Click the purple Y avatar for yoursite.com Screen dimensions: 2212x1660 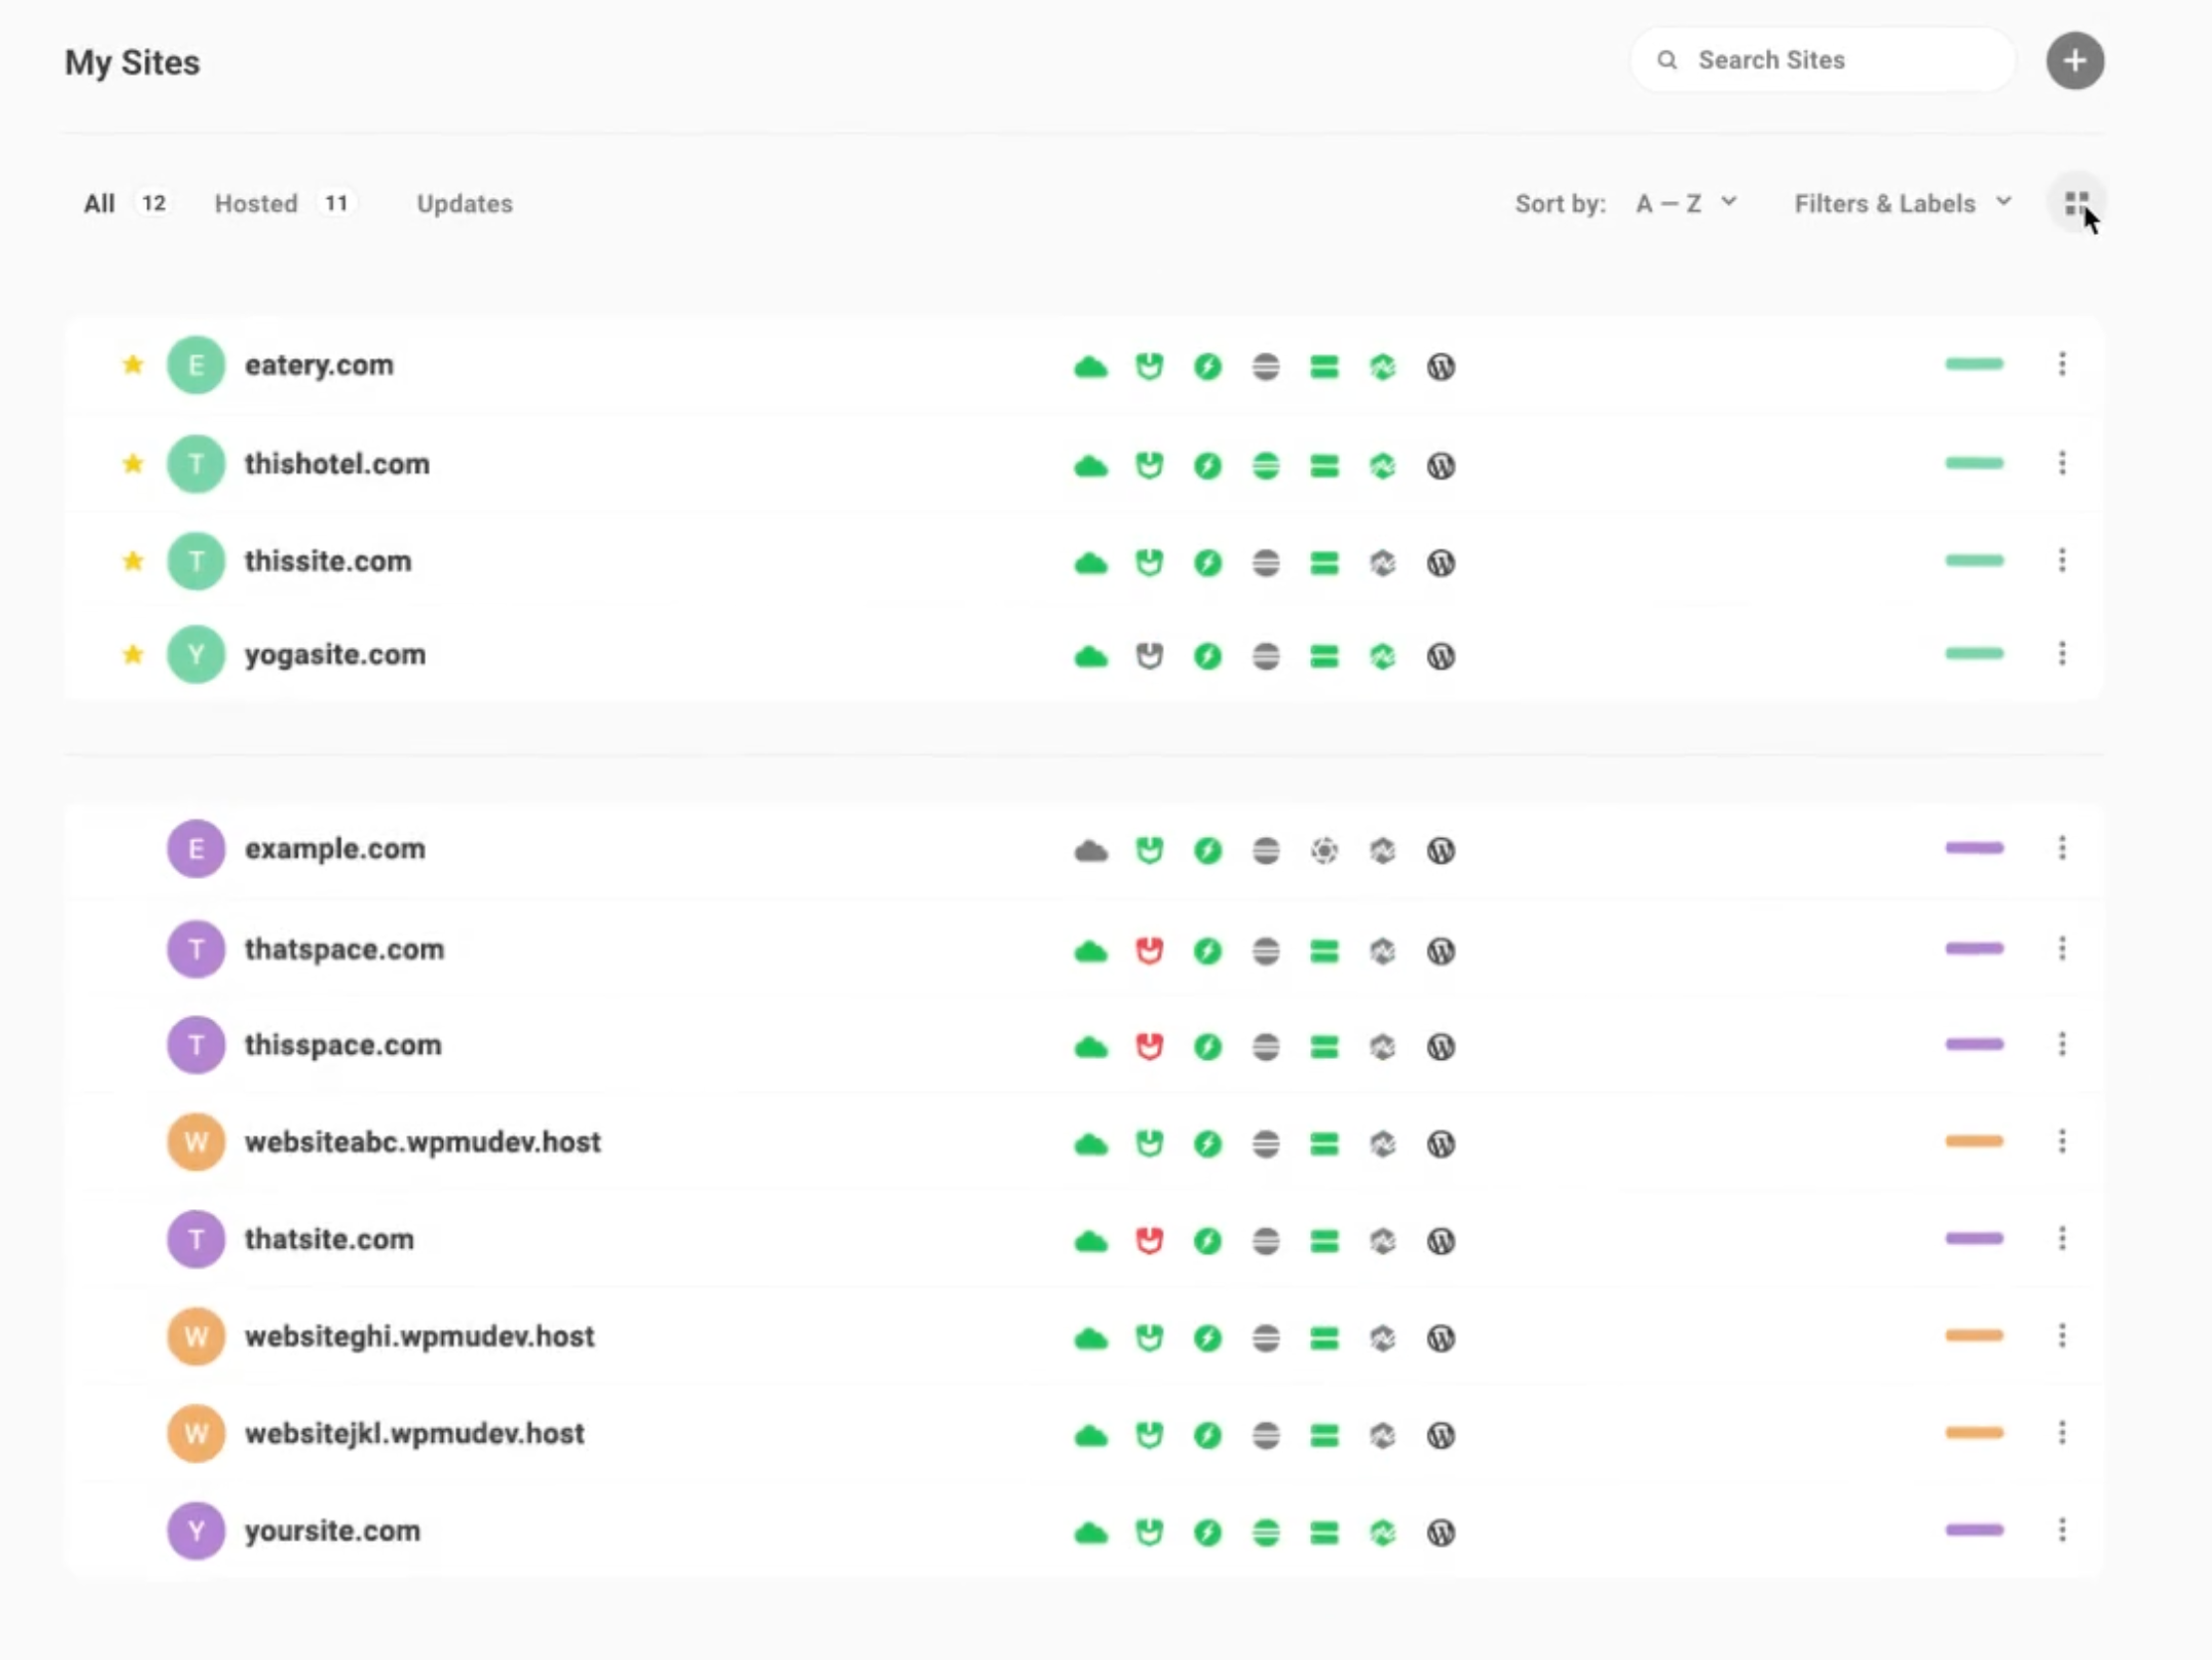coord(196,1531)
